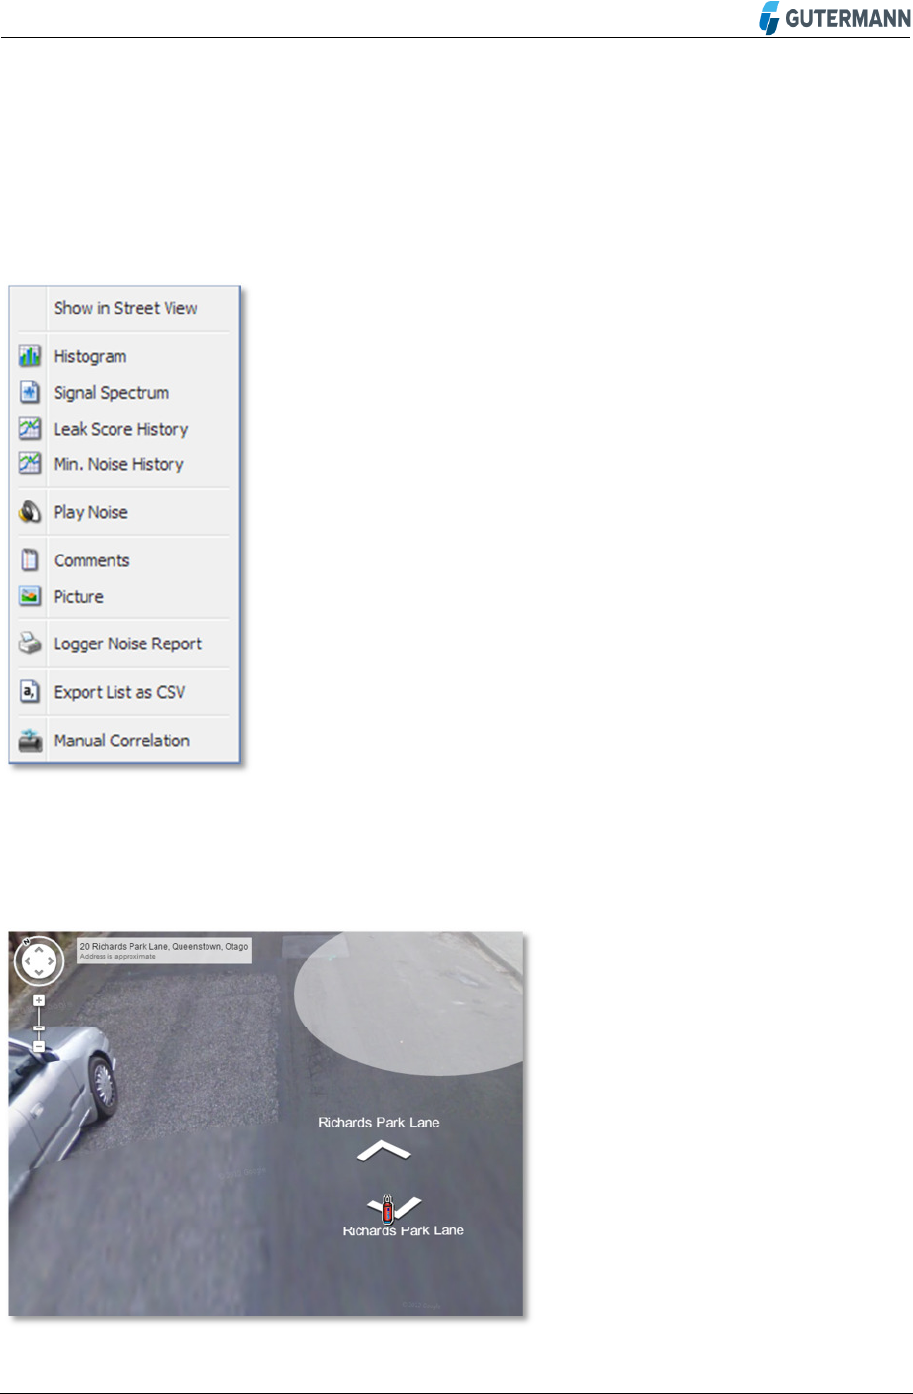Viewport: 913px width, 1394px height.
Task: Click the Logger Noise Report printer icon
Action: 31,644
